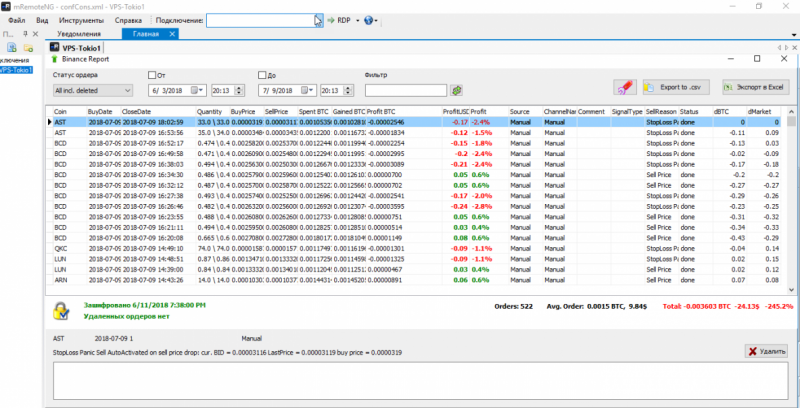This screenshot has width=800, height=408.
Task: Enable the От date checkbox
Action: point(151,74)
